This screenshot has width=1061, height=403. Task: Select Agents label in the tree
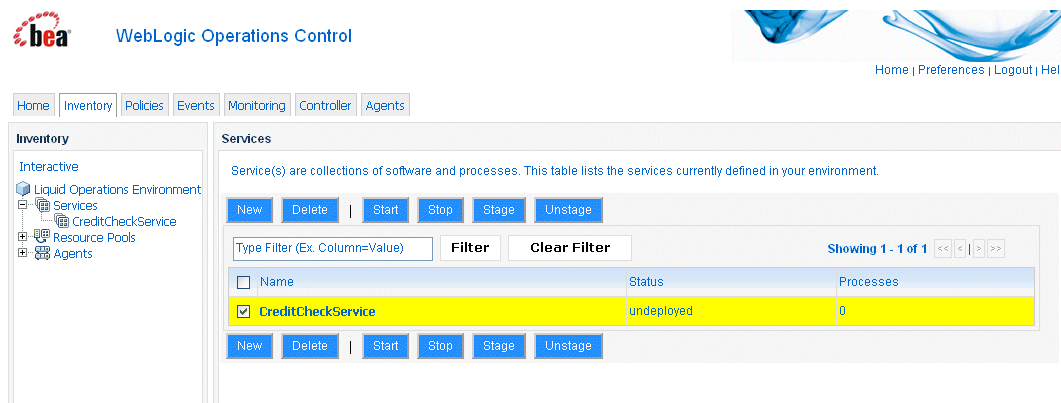pyautogui.click(x=73, y=254)
